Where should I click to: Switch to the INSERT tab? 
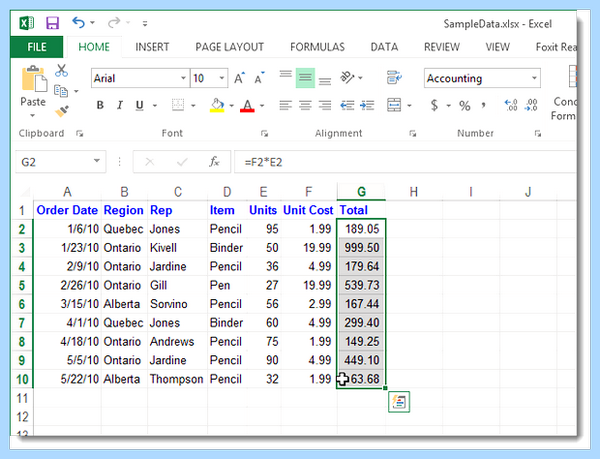(x=152, y=47)
